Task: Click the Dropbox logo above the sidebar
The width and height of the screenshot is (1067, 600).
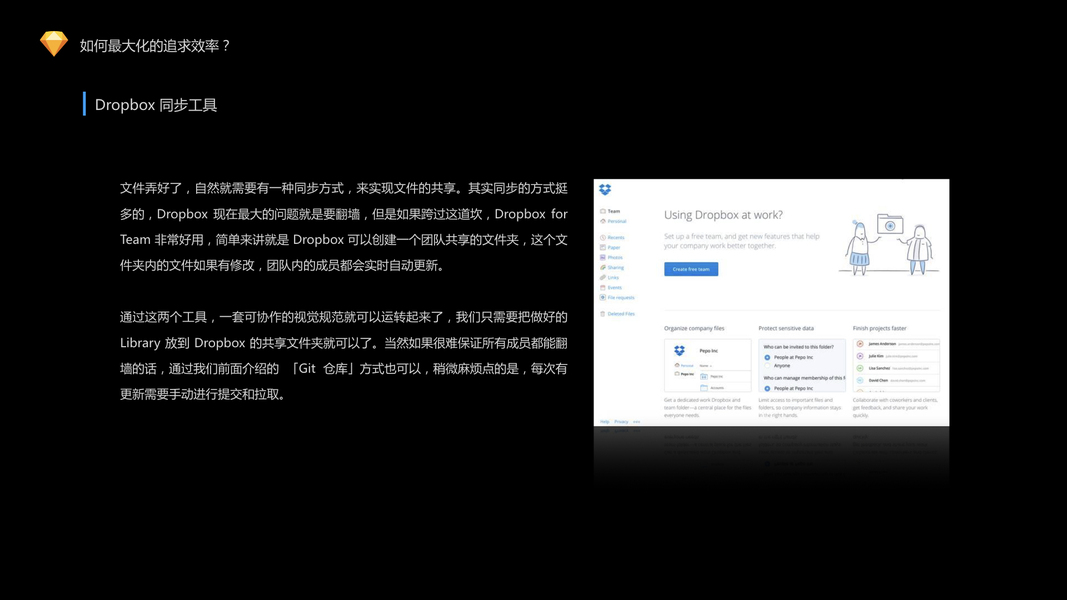Action: click(605, 189)
